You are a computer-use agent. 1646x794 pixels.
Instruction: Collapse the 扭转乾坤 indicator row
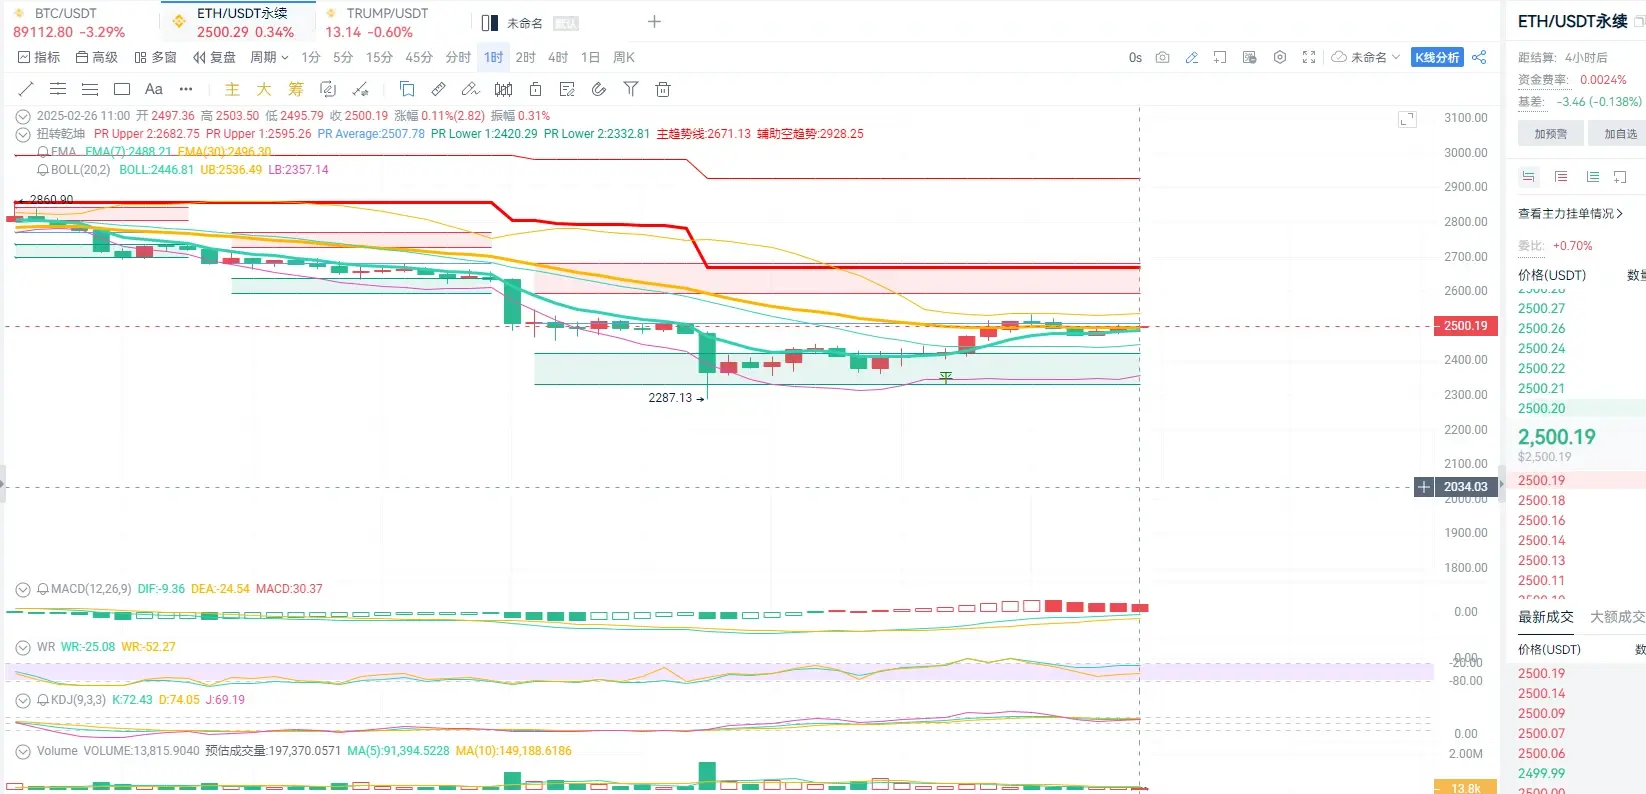[x=23, y=134]
